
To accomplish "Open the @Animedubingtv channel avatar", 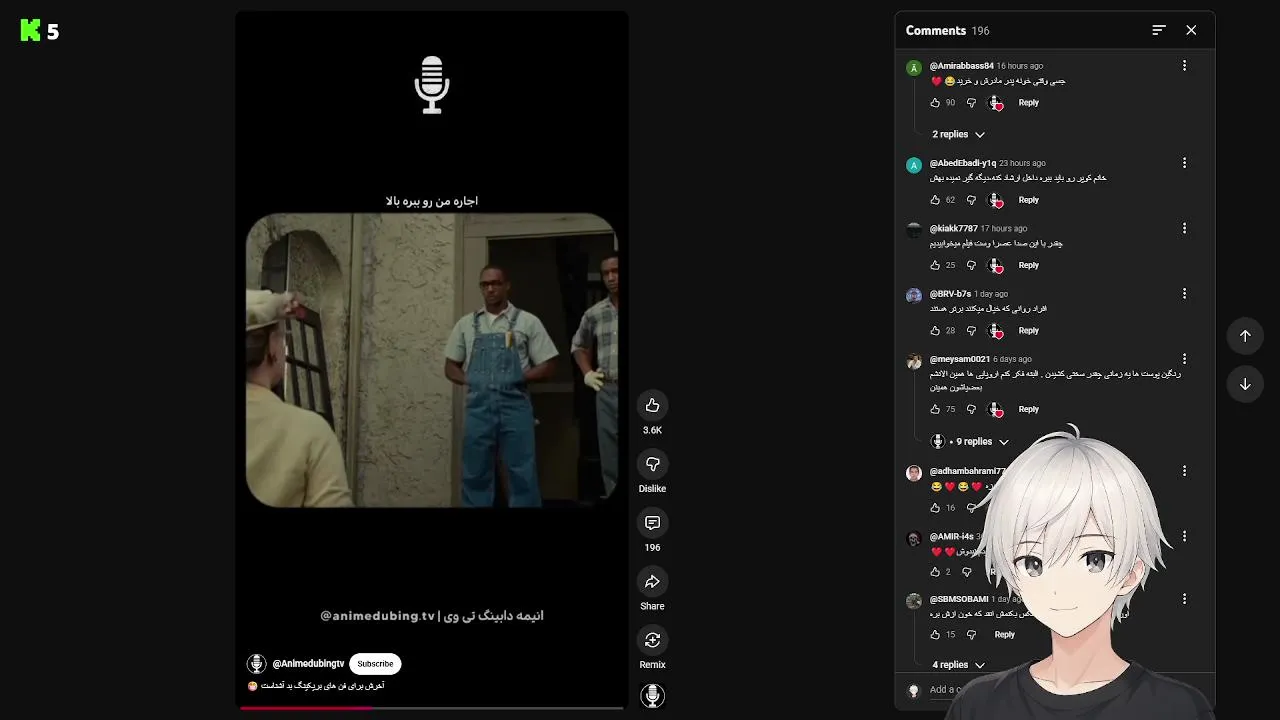I will (257, 664).
